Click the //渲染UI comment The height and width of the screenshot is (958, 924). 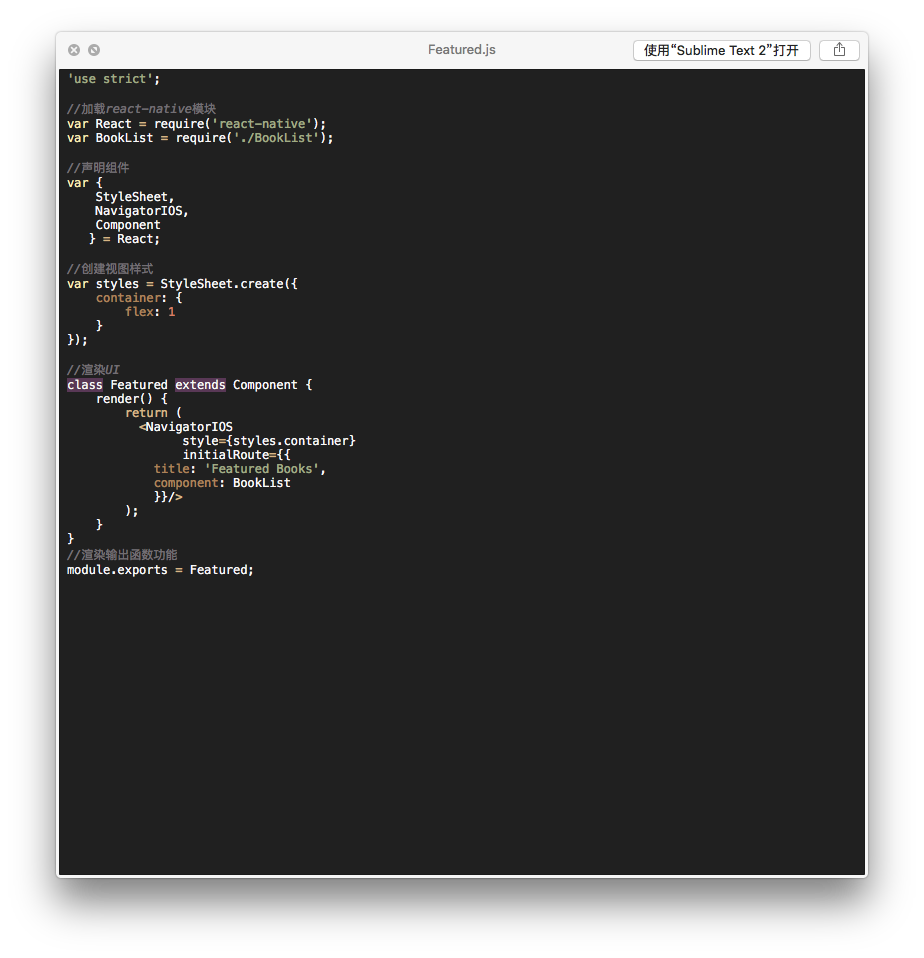[x=93, y=370]
